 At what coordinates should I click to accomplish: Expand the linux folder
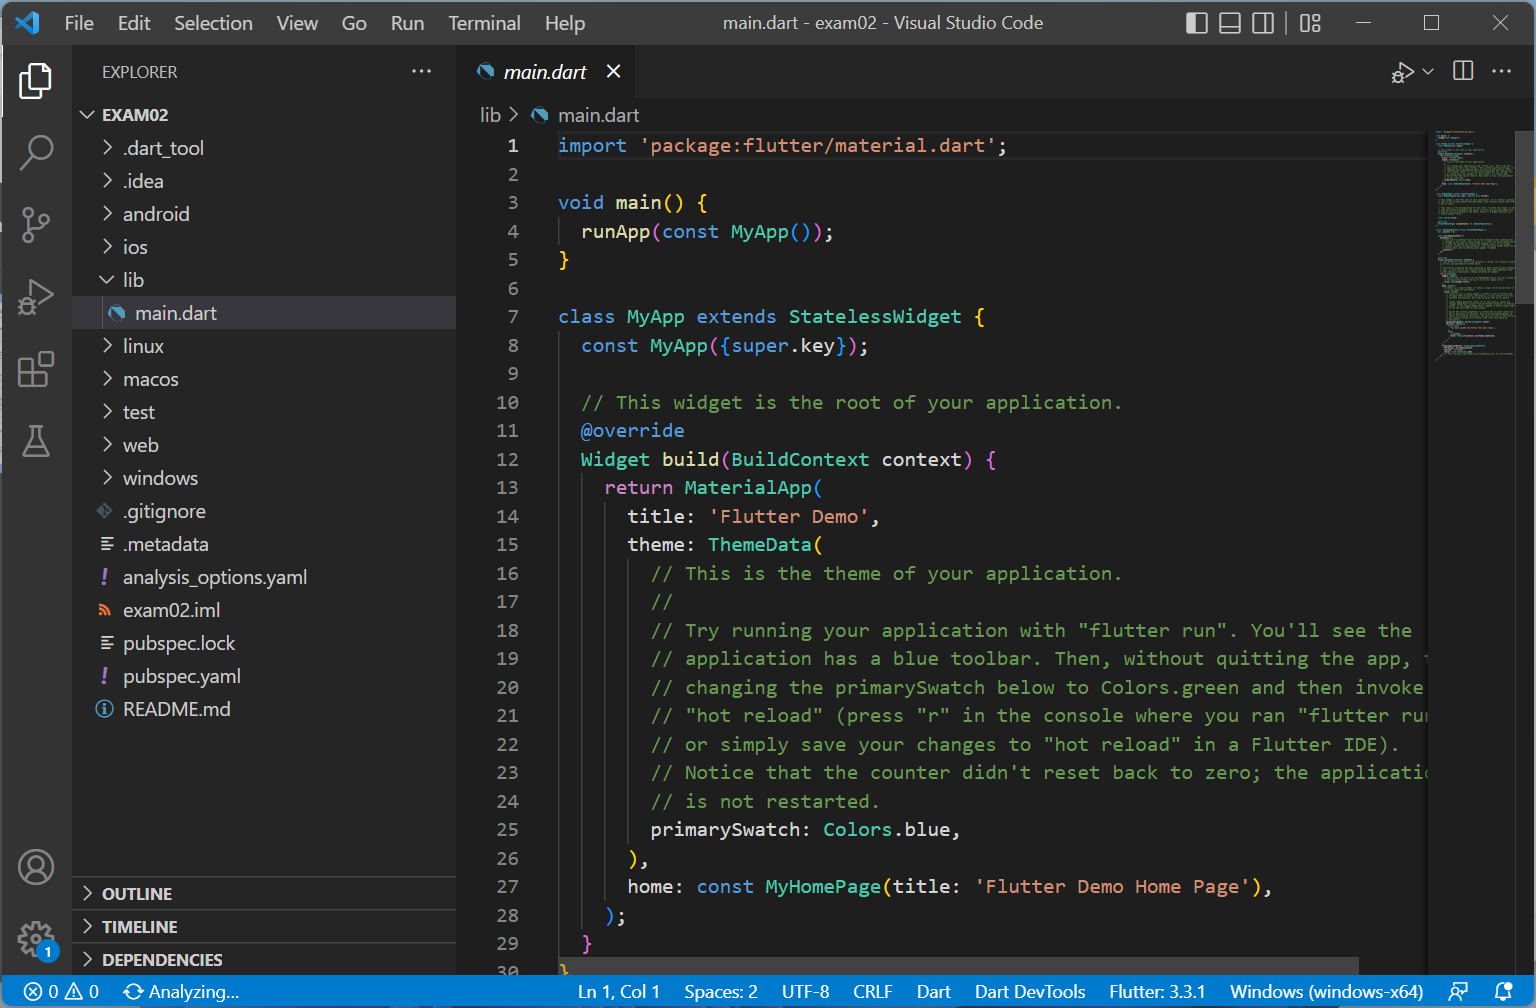click(264, 346)
